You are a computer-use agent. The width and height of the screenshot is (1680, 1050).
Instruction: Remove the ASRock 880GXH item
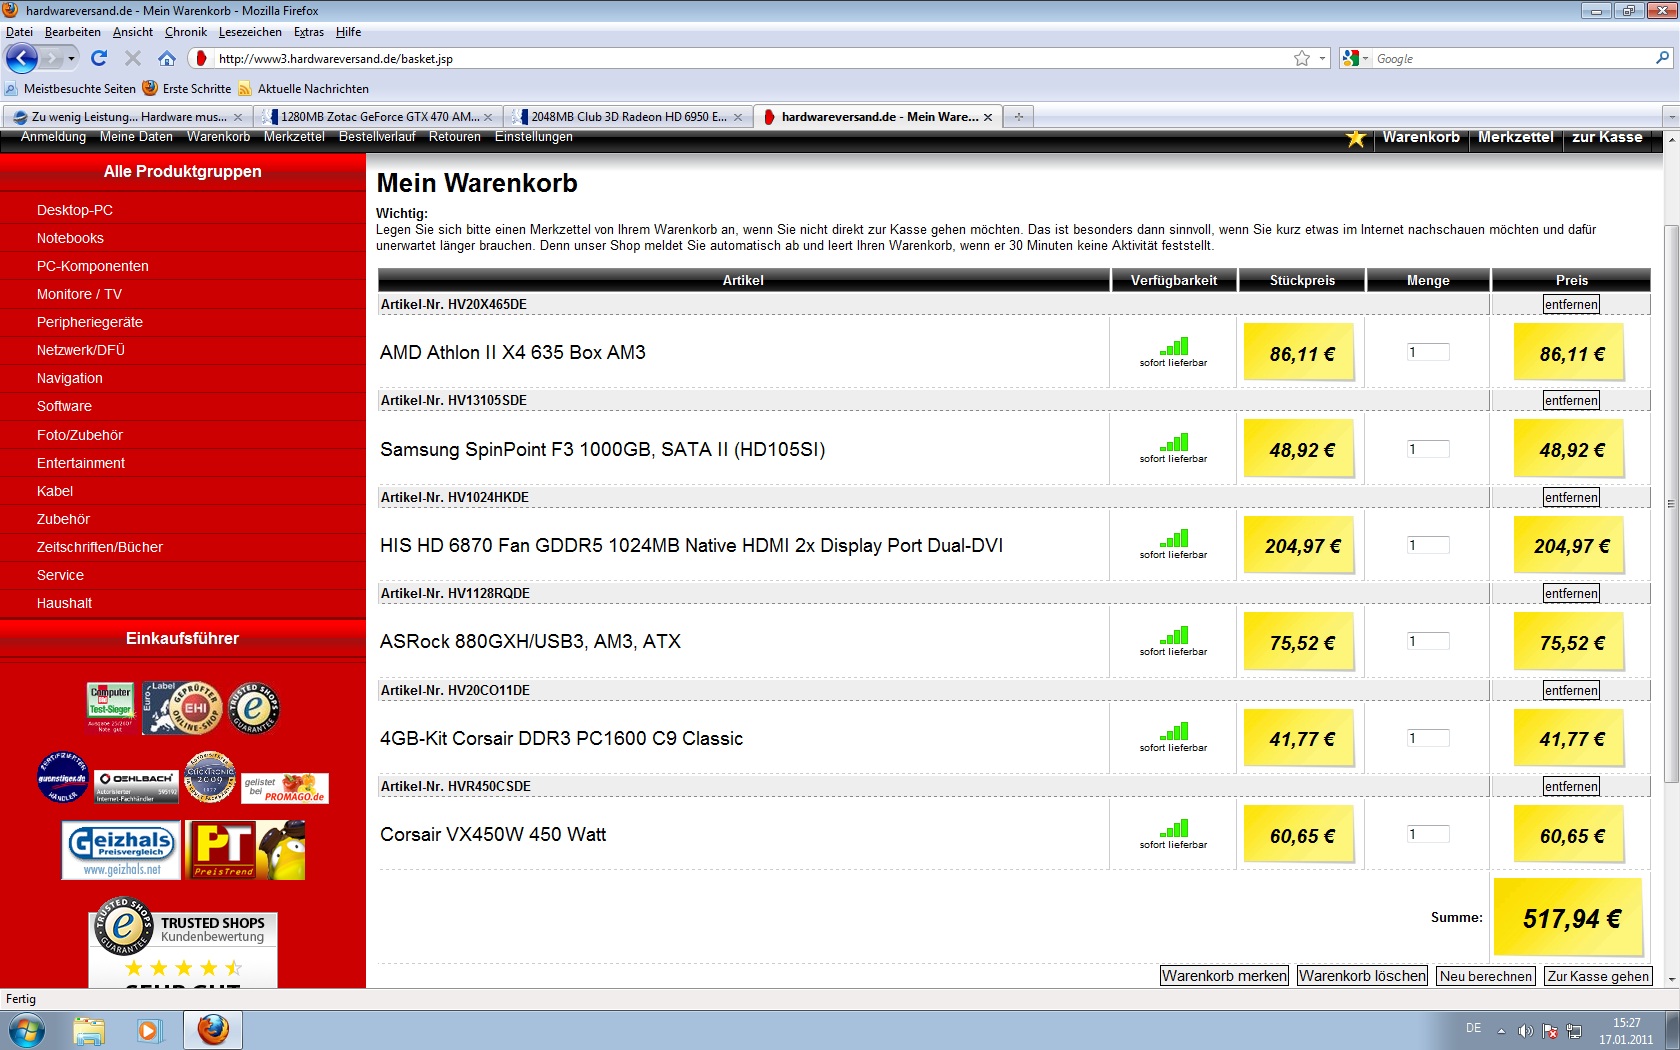(1571, 594)
